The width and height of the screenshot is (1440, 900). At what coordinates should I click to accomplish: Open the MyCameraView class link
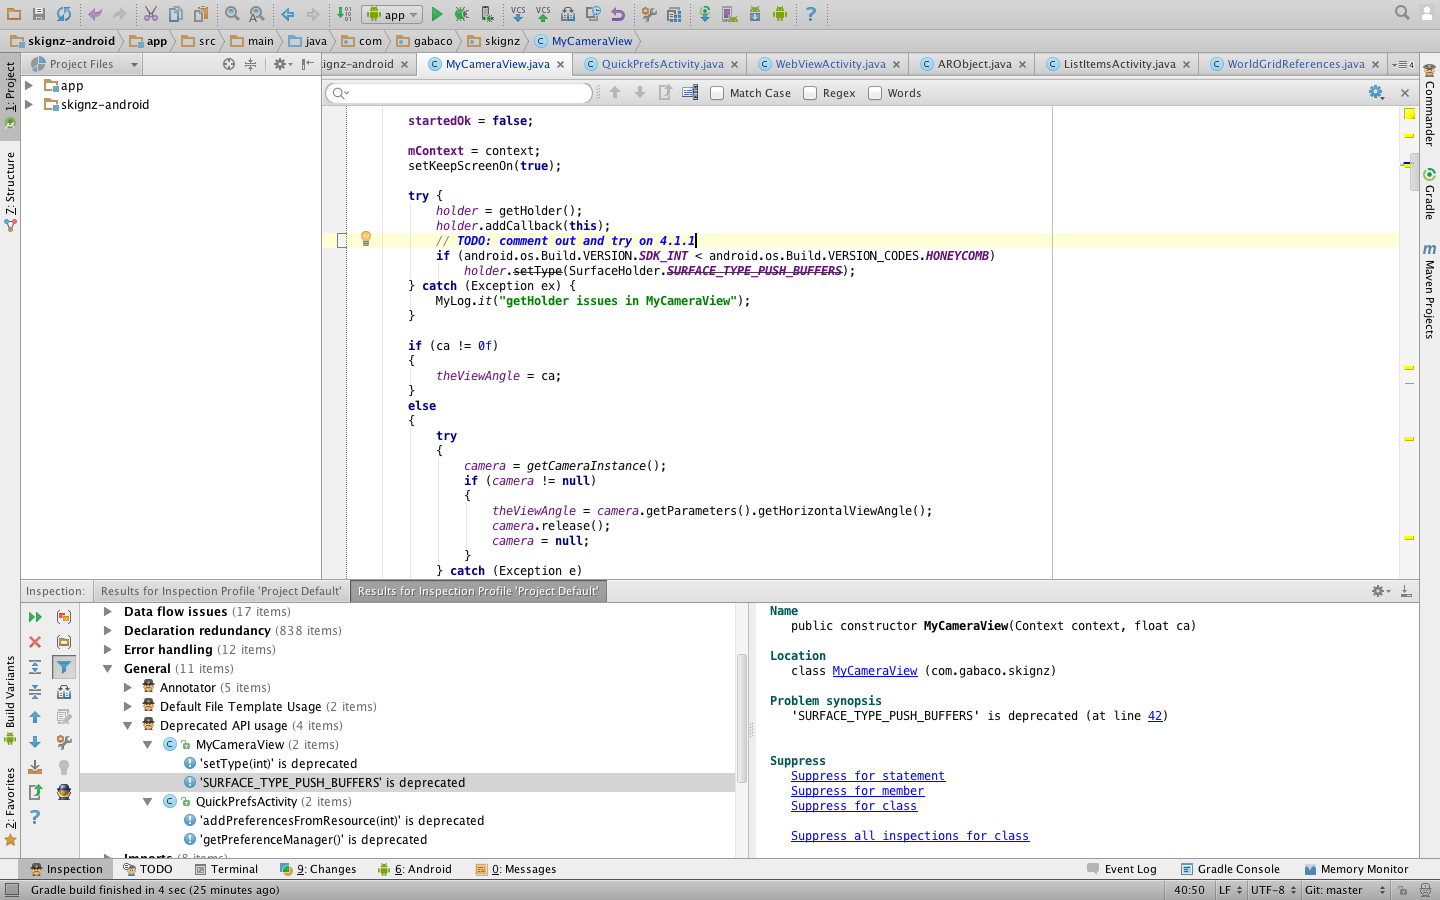[x=875, y=671]
